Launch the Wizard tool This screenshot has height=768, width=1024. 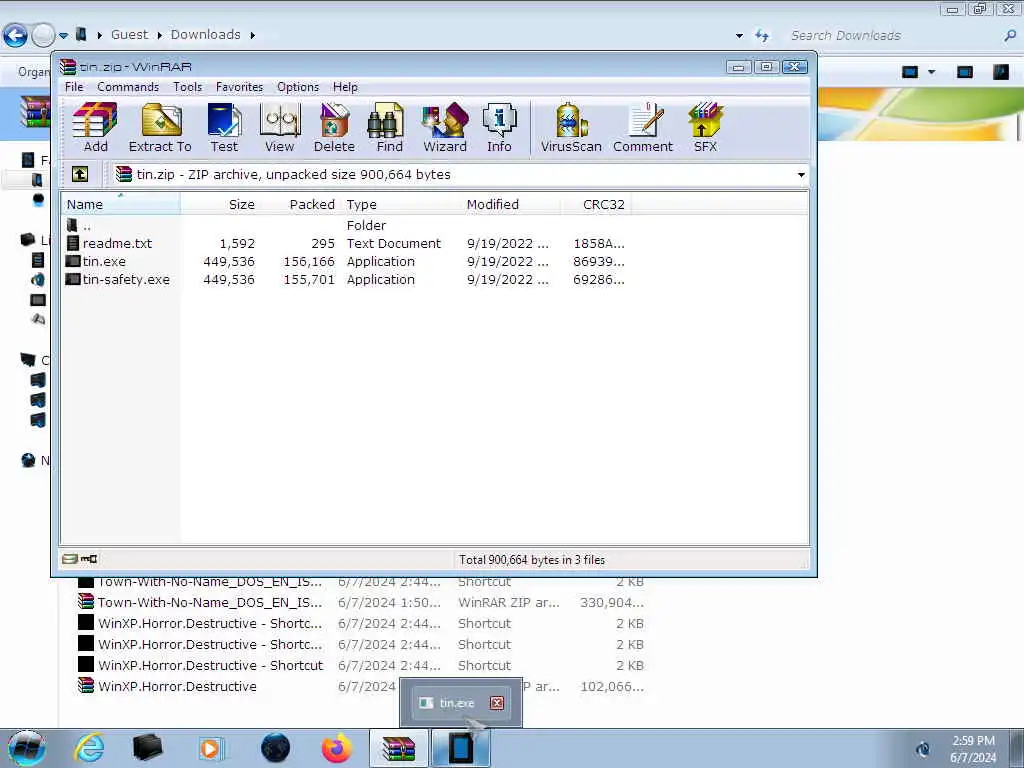point(445,128)
